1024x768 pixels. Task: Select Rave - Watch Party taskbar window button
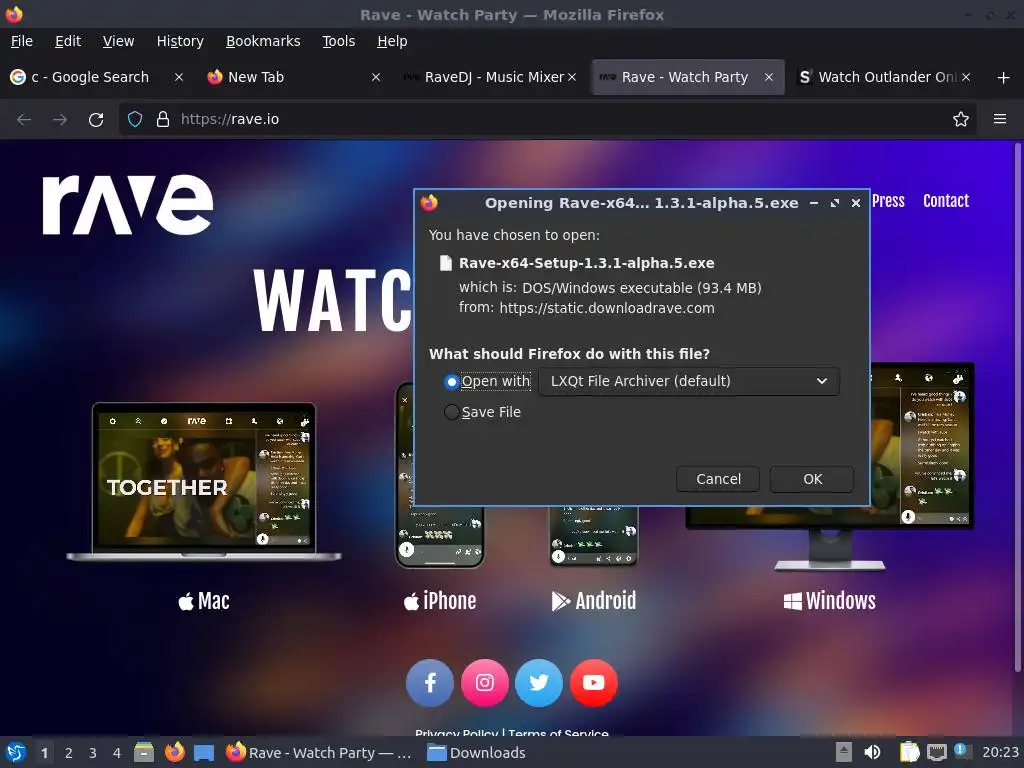coord(319,753)
